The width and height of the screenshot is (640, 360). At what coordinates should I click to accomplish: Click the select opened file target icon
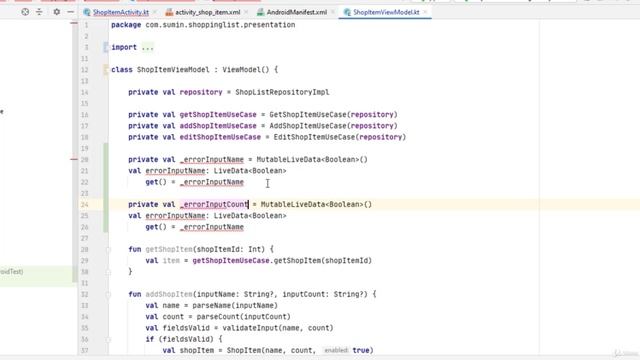pos(25,12)
